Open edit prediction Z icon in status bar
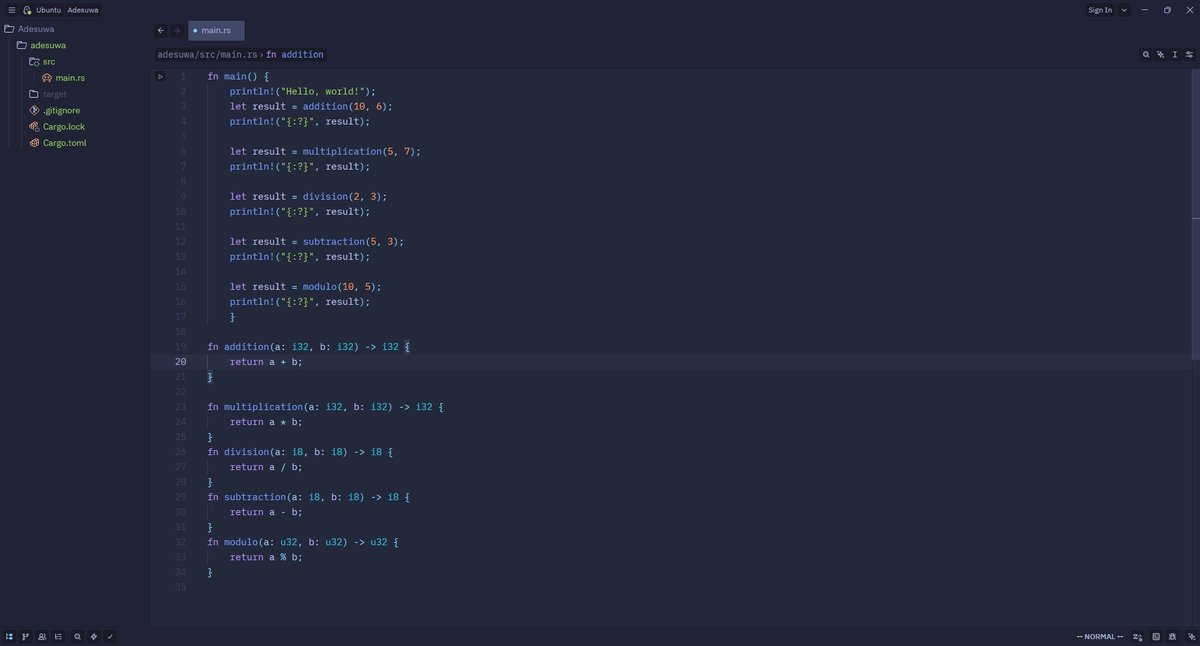Image resolution: width=1200 pixels, height=646 pixels. pos(1138,636)
